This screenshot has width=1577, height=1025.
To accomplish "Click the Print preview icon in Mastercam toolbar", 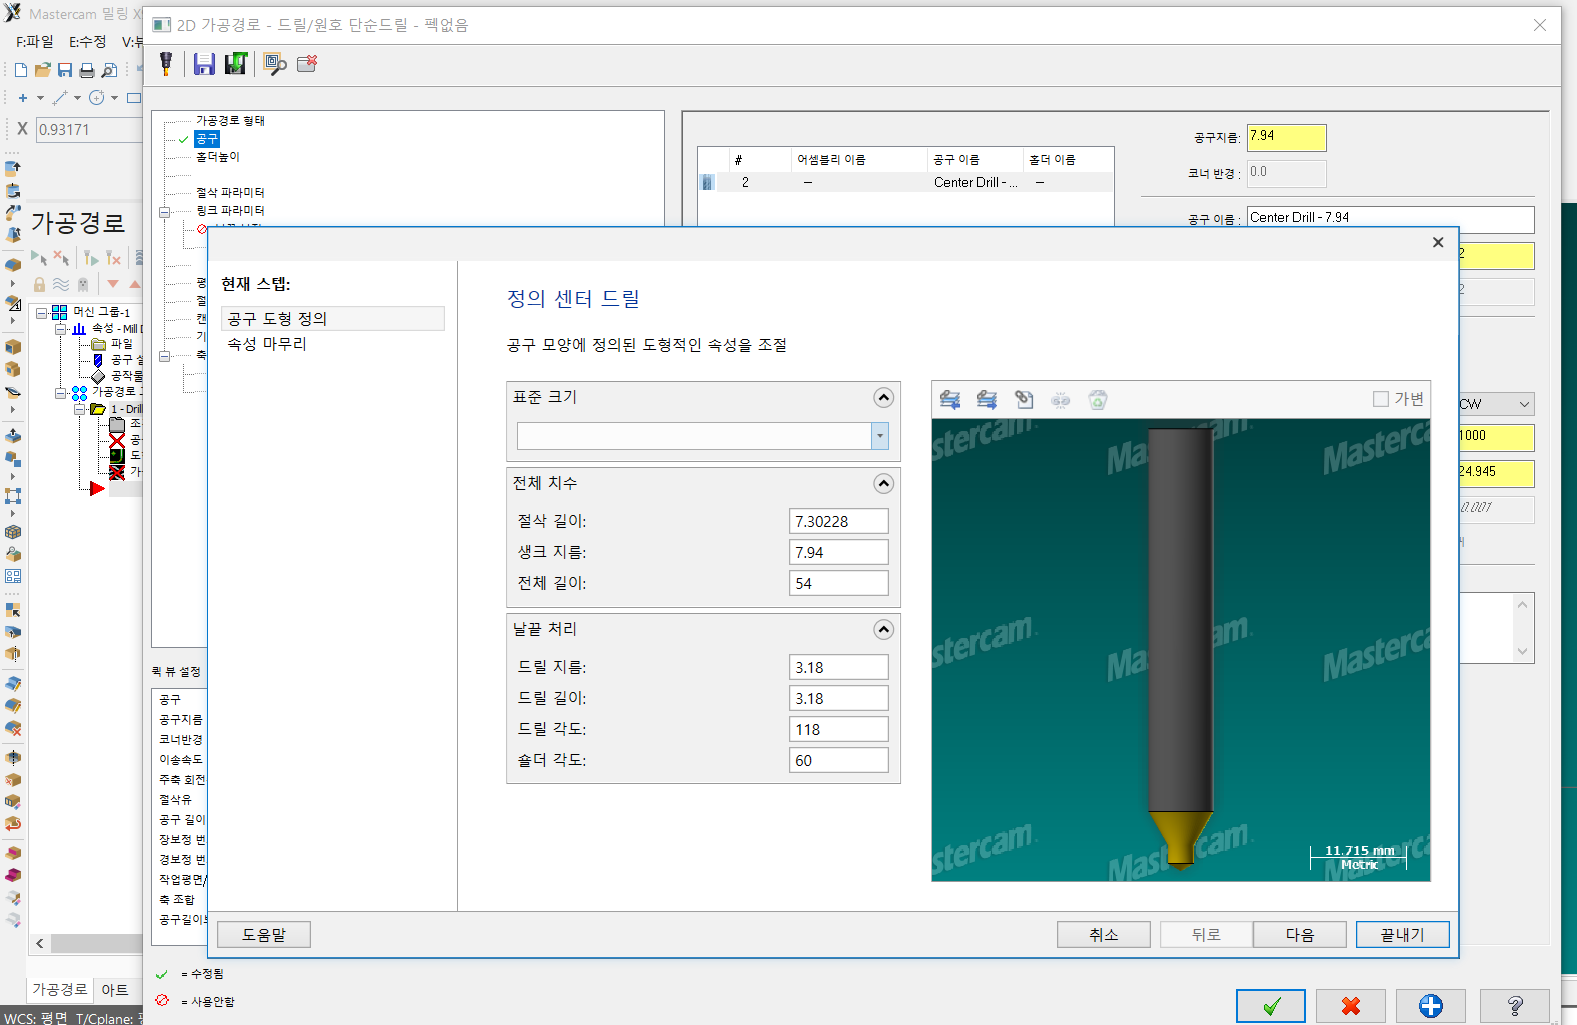I will pos(109,70).
